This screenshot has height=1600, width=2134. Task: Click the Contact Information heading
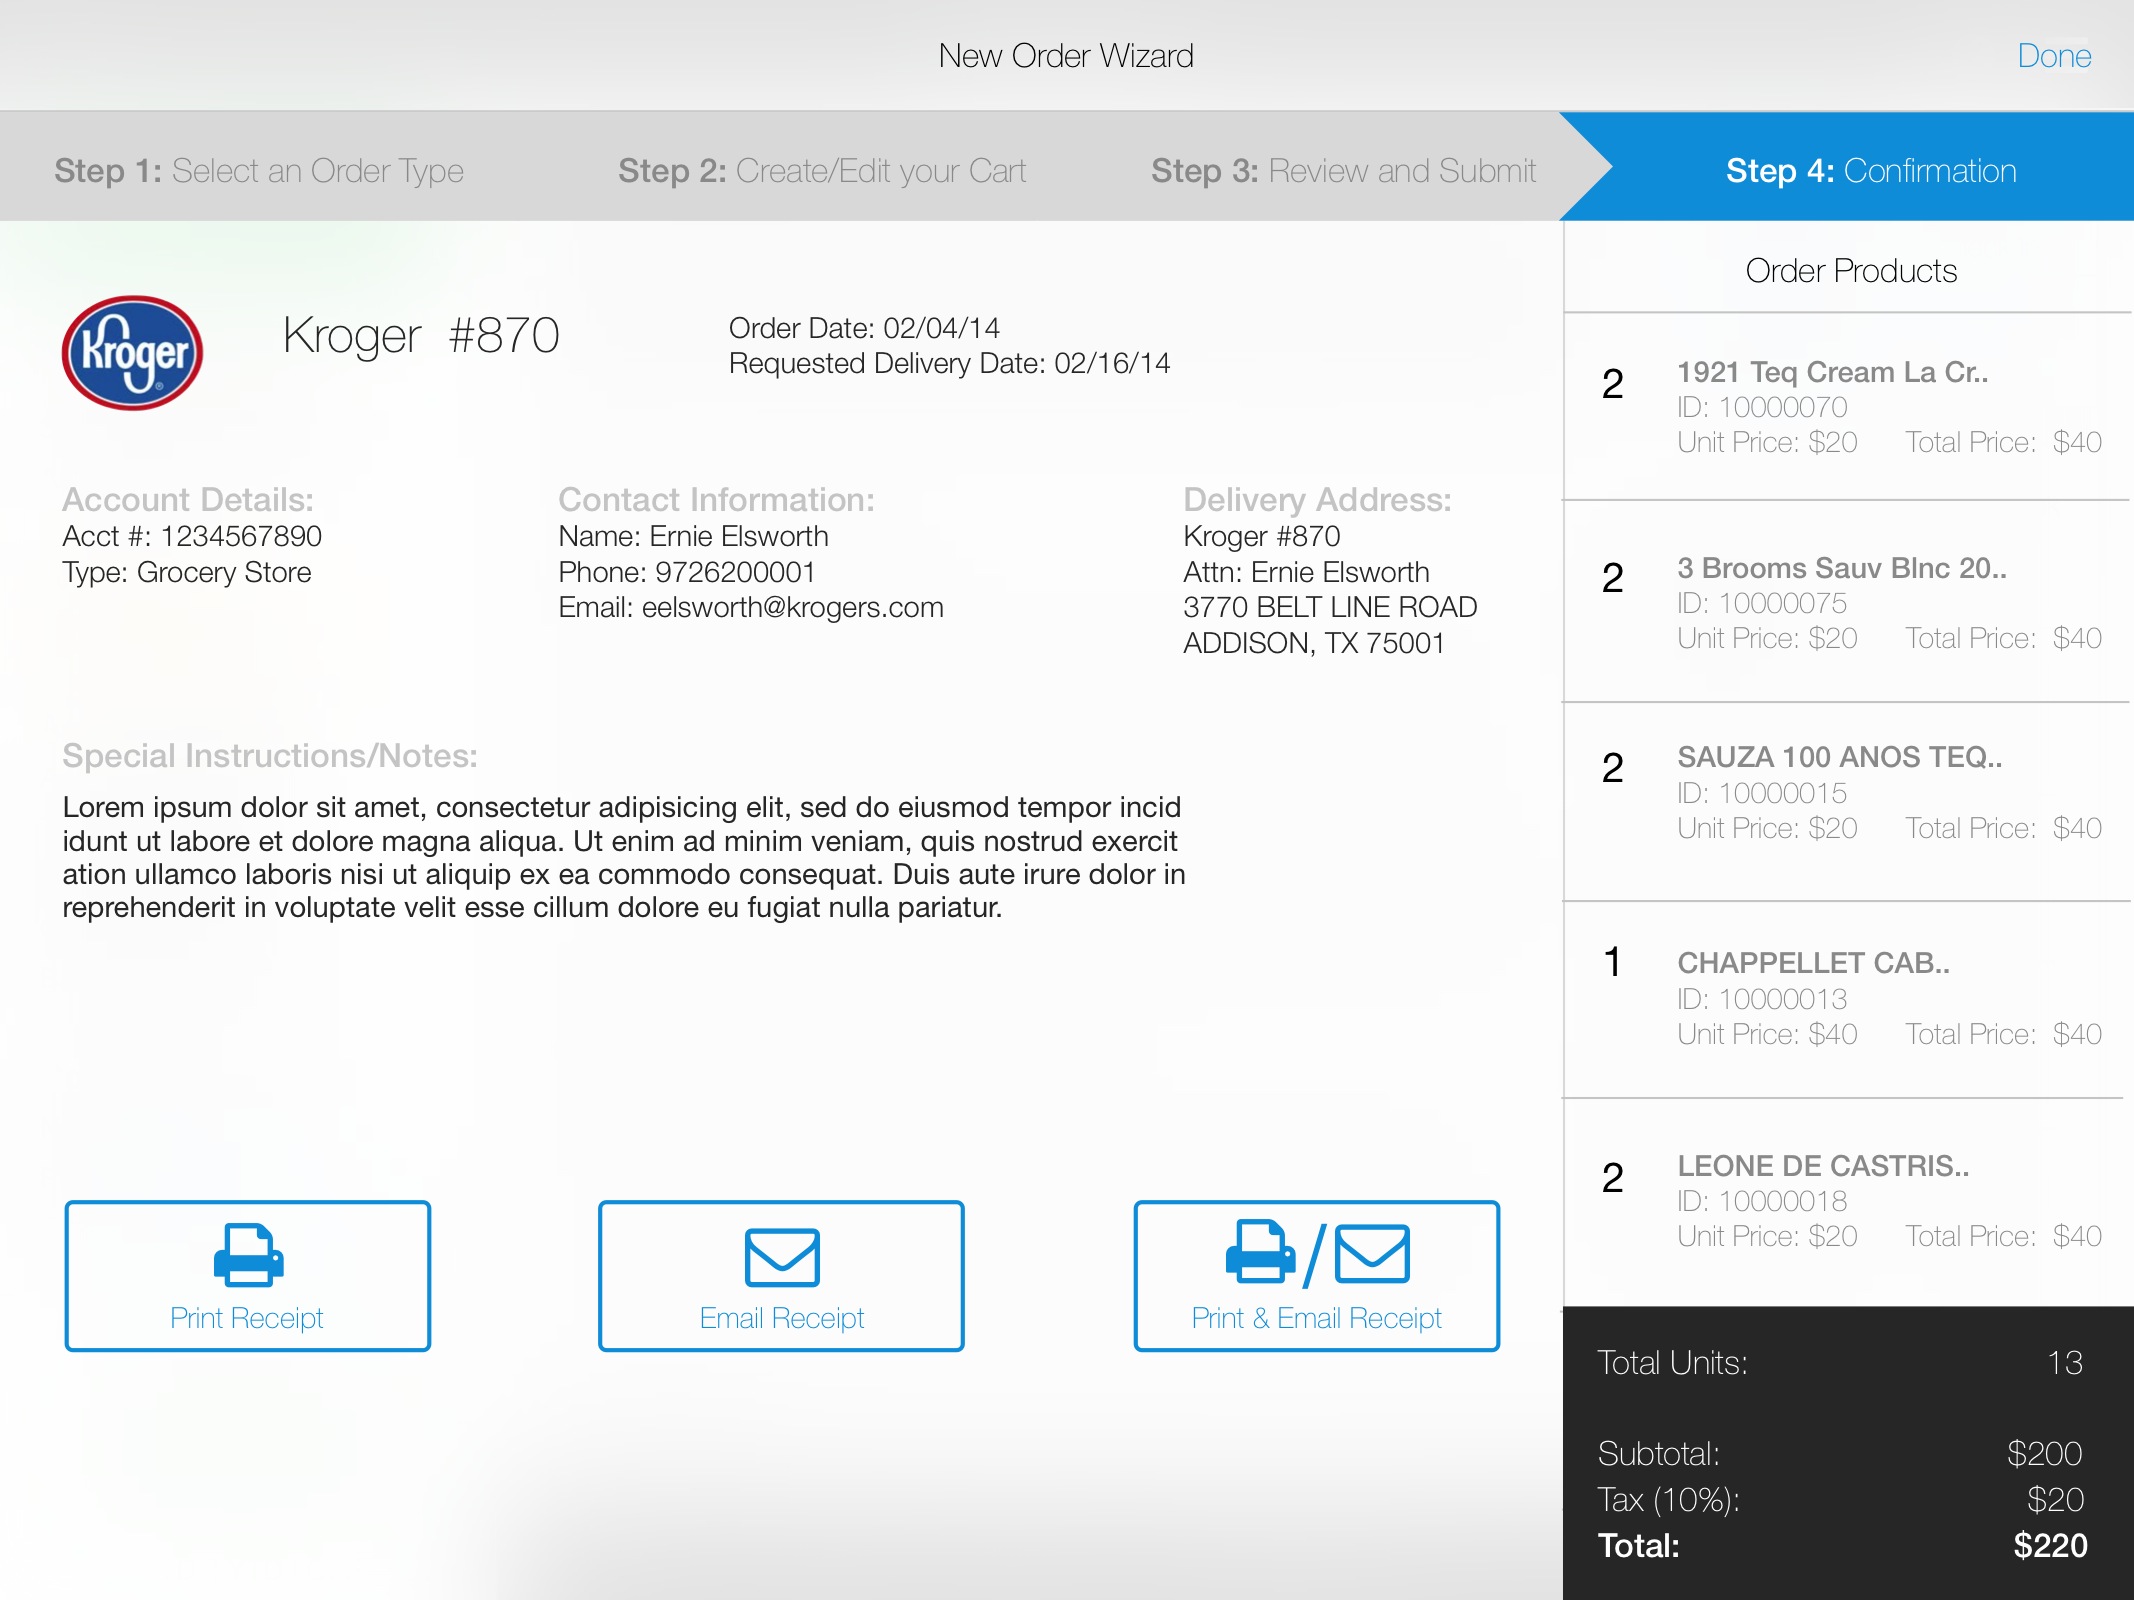(x=716, y=500)
